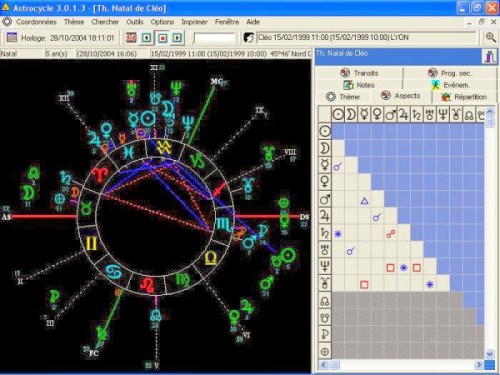Click the Sun column header in aspects grid

coord(338,115)
